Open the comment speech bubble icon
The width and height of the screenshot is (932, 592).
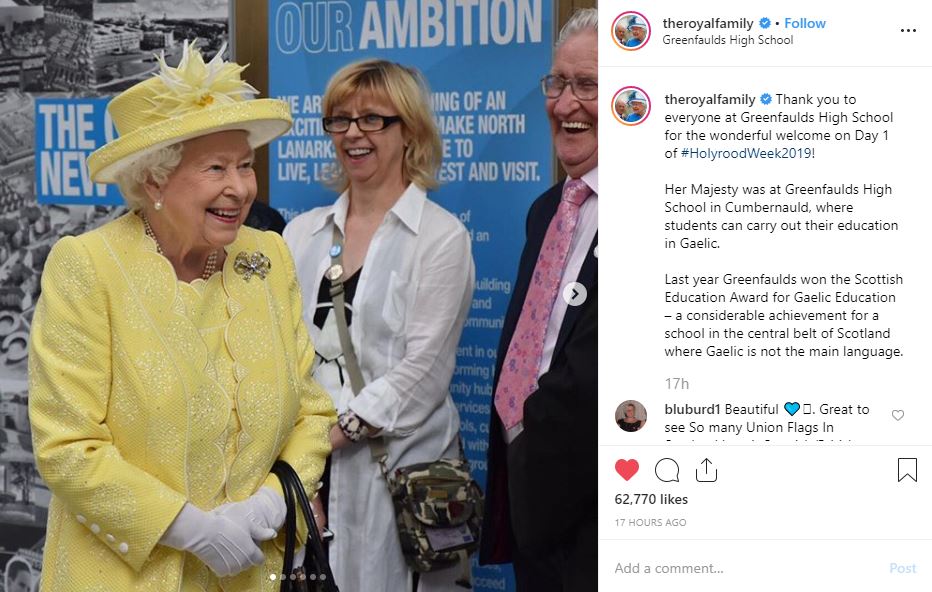667,470
